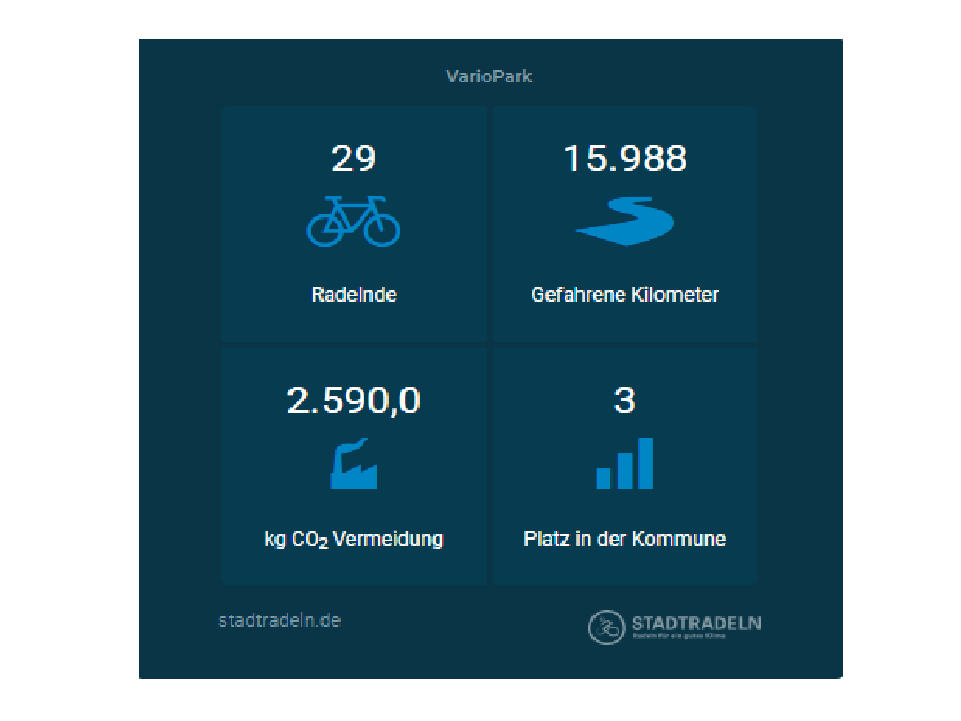Click the Platz in der Kommune label
961x721 pixels.
click(625, 539)
